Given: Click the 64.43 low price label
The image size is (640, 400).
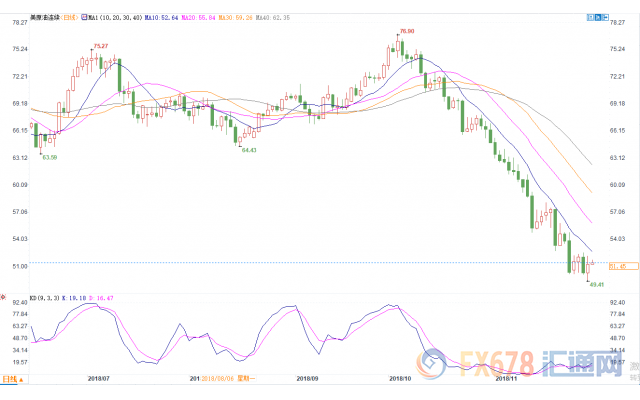Looking at the screenshot, I should pos(249,150).
